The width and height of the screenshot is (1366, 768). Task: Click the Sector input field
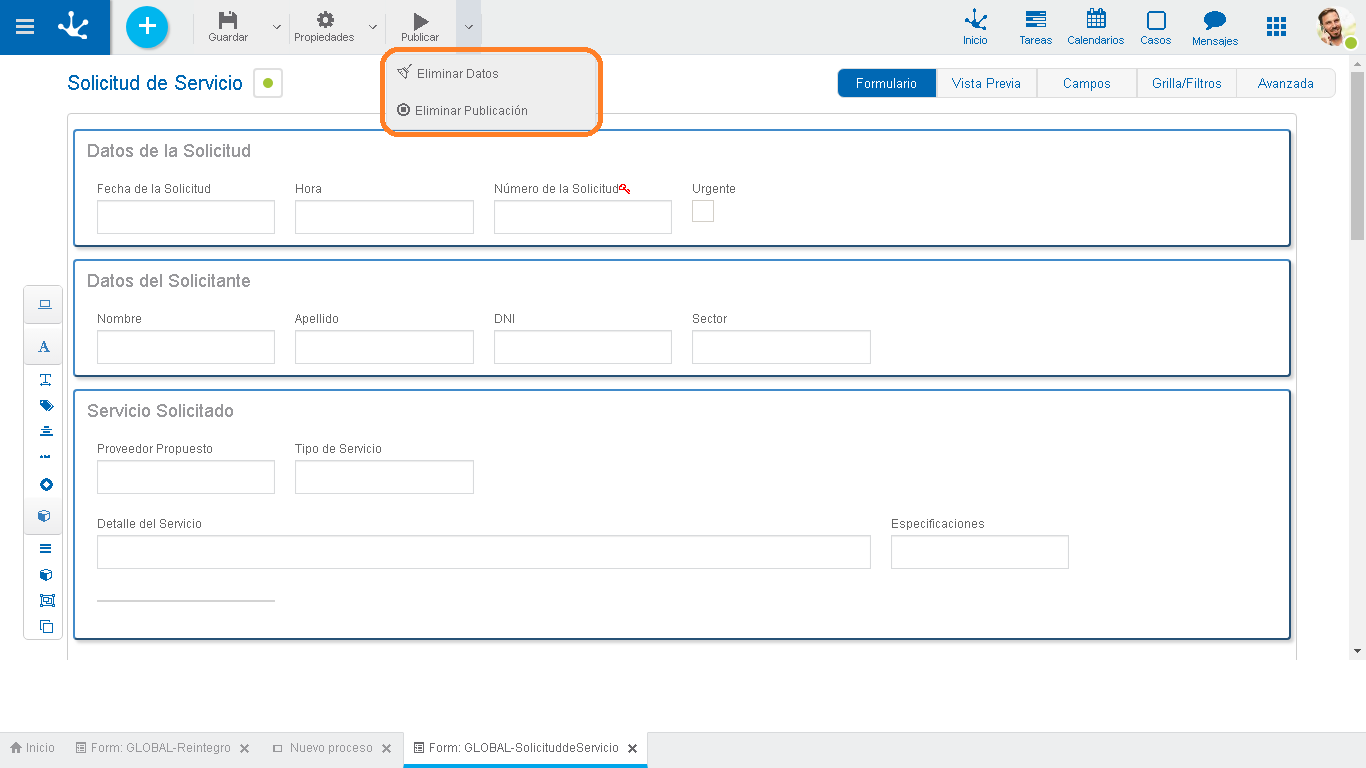781,347
